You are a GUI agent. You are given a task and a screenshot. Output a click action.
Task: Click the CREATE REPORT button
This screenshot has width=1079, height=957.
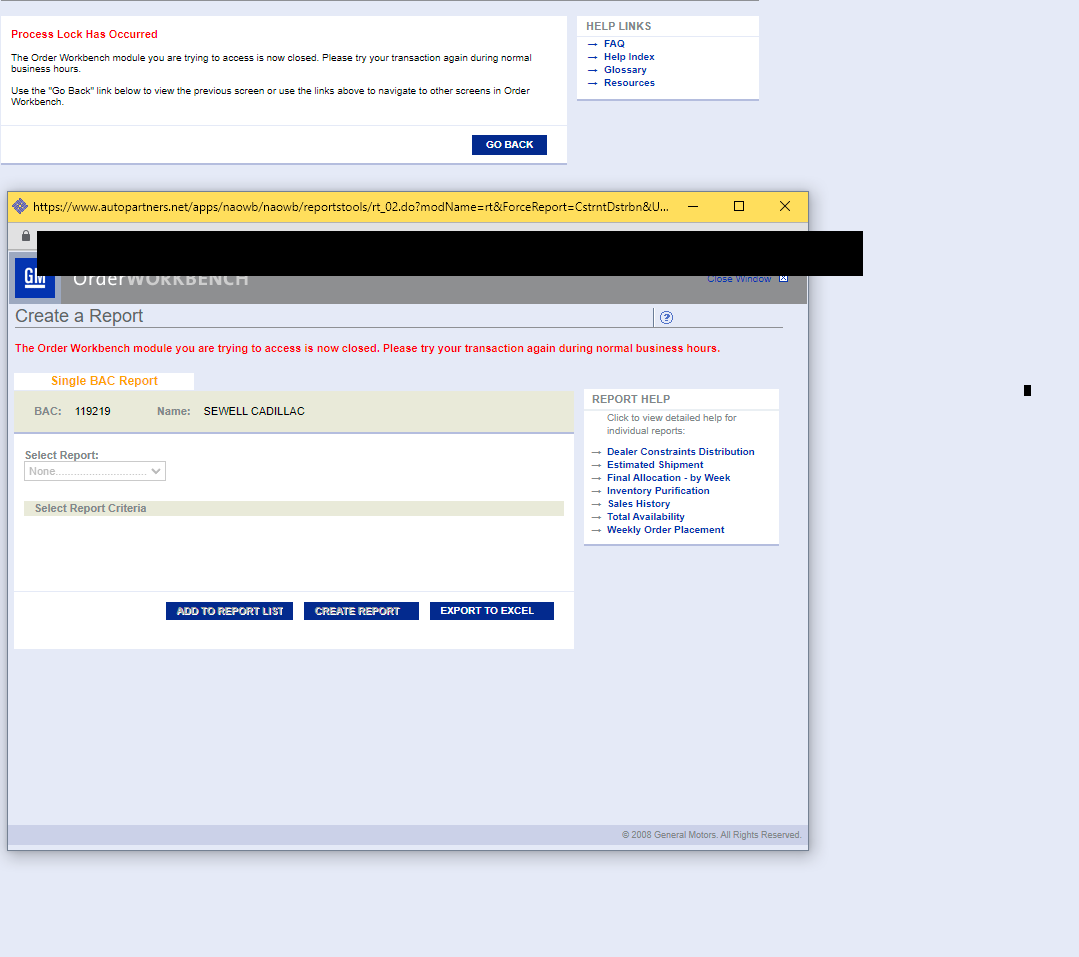[361, 611]
